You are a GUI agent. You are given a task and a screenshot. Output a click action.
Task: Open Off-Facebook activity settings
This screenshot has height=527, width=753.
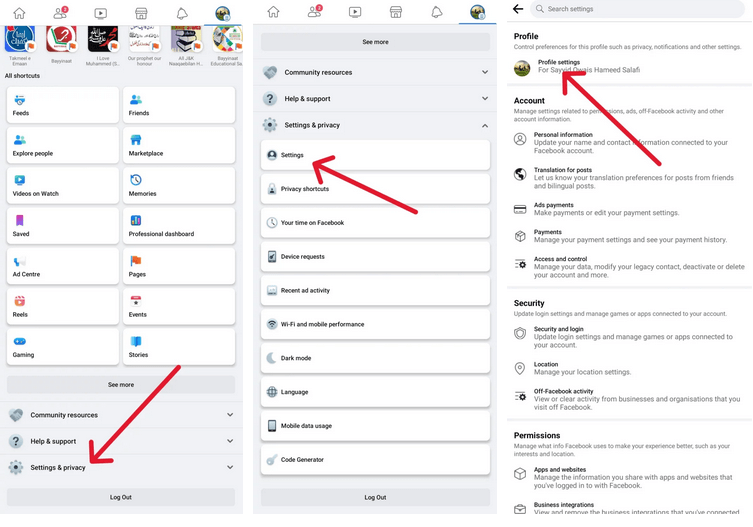(x=629, y=399)
